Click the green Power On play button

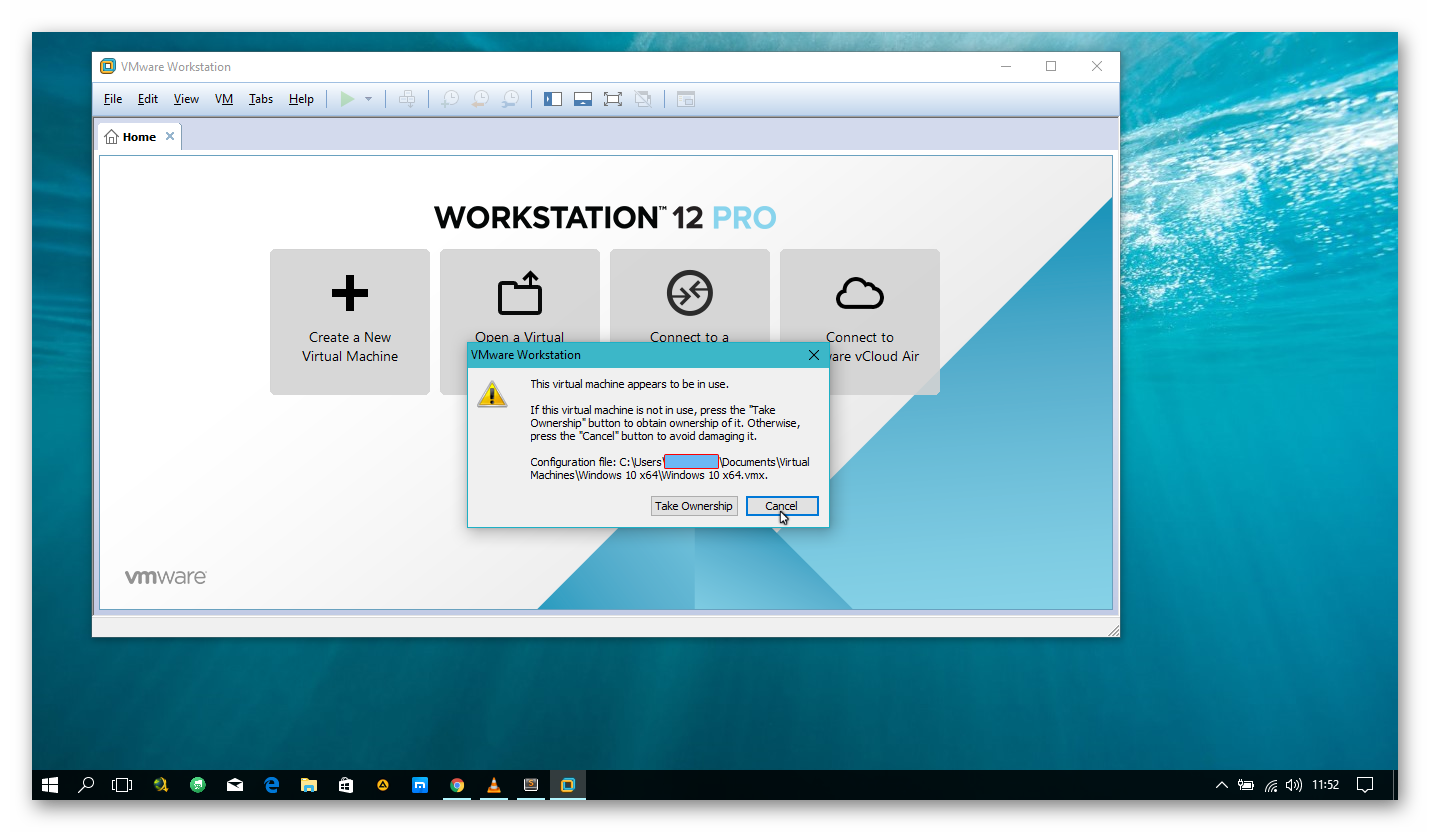point(347,99)
